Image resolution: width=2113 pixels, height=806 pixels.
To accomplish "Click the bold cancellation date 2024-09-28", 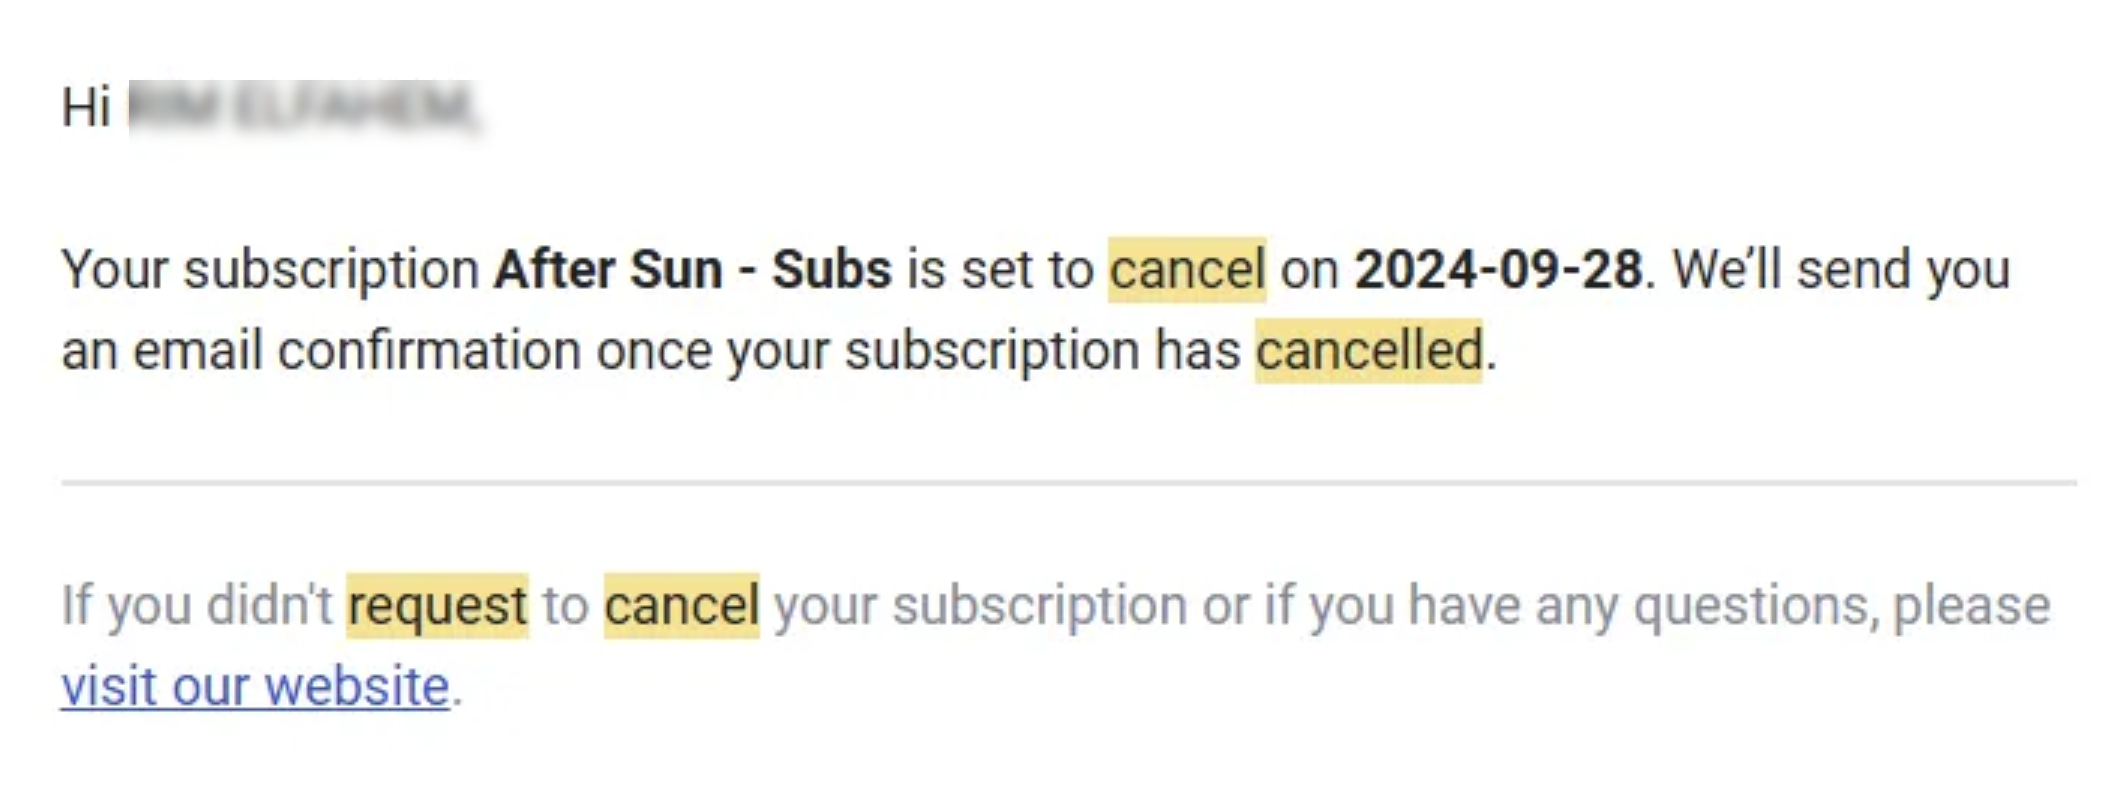I will 1497,270.
